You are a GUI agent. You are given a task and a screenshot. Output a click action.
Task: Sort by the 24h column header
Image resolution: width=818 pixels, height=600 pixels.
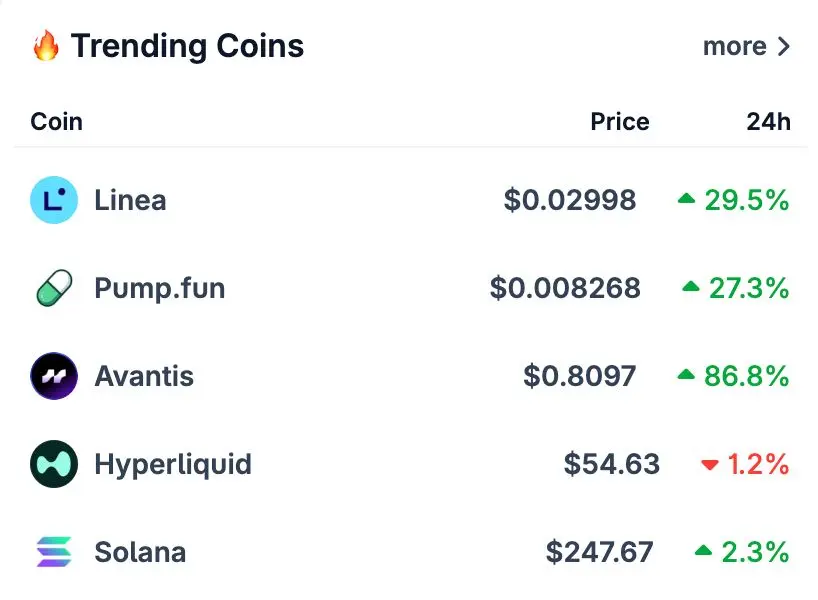(x=768, y=122)
